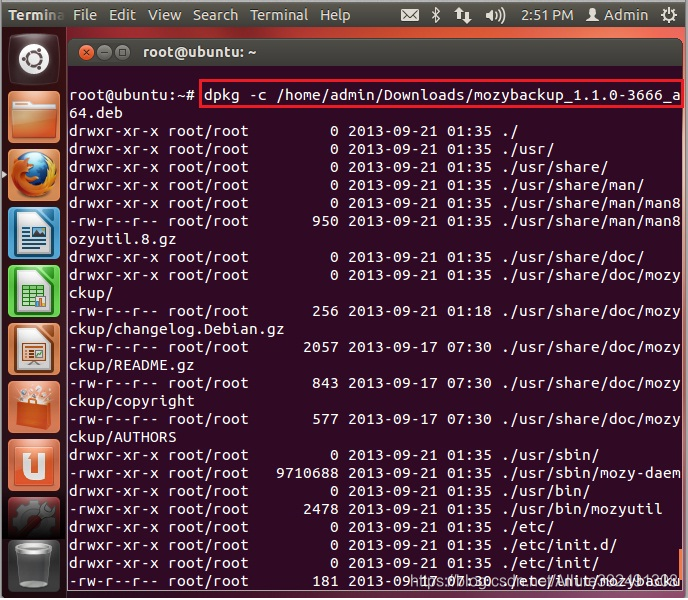Image resolution: width=688 pixels, height=600 pixels.
Task: Open Ubuntu One launcher icon
Action: pos(34,465)
